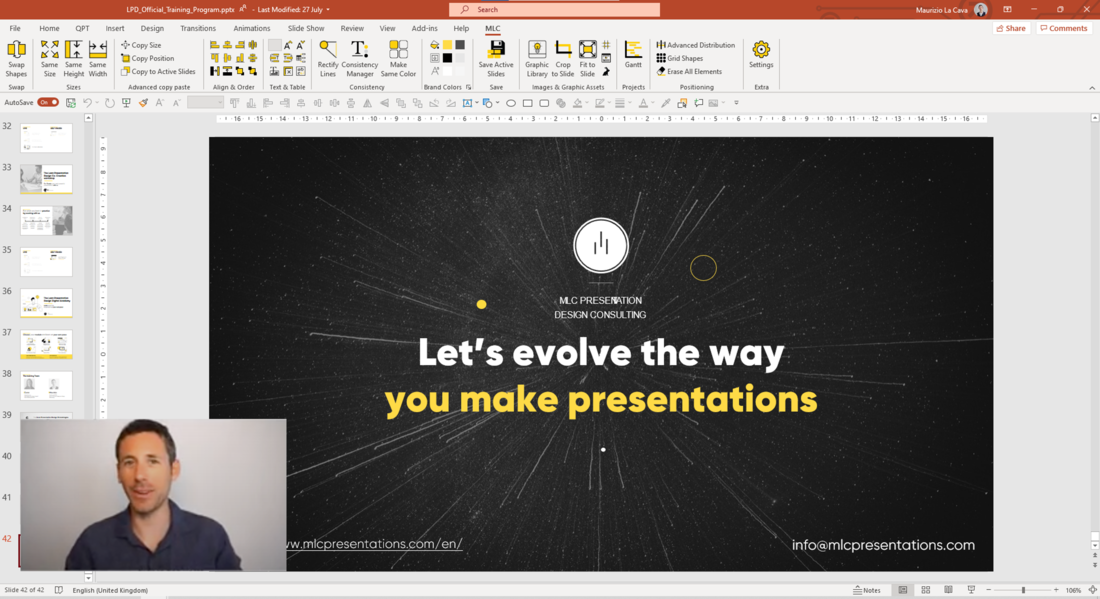Open MLC Settings gear
This screenshot has width=1100, height=599.
(x=760, y=55)
